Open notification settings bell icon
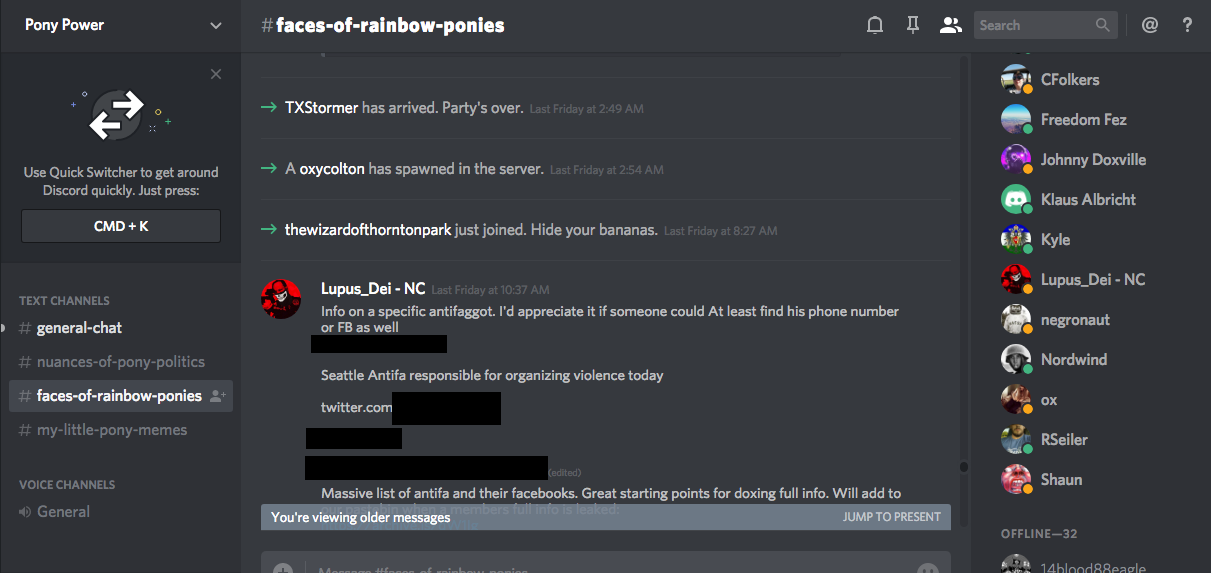The height and width of the screenshot is (573, 1211). (x=875, y=26)
